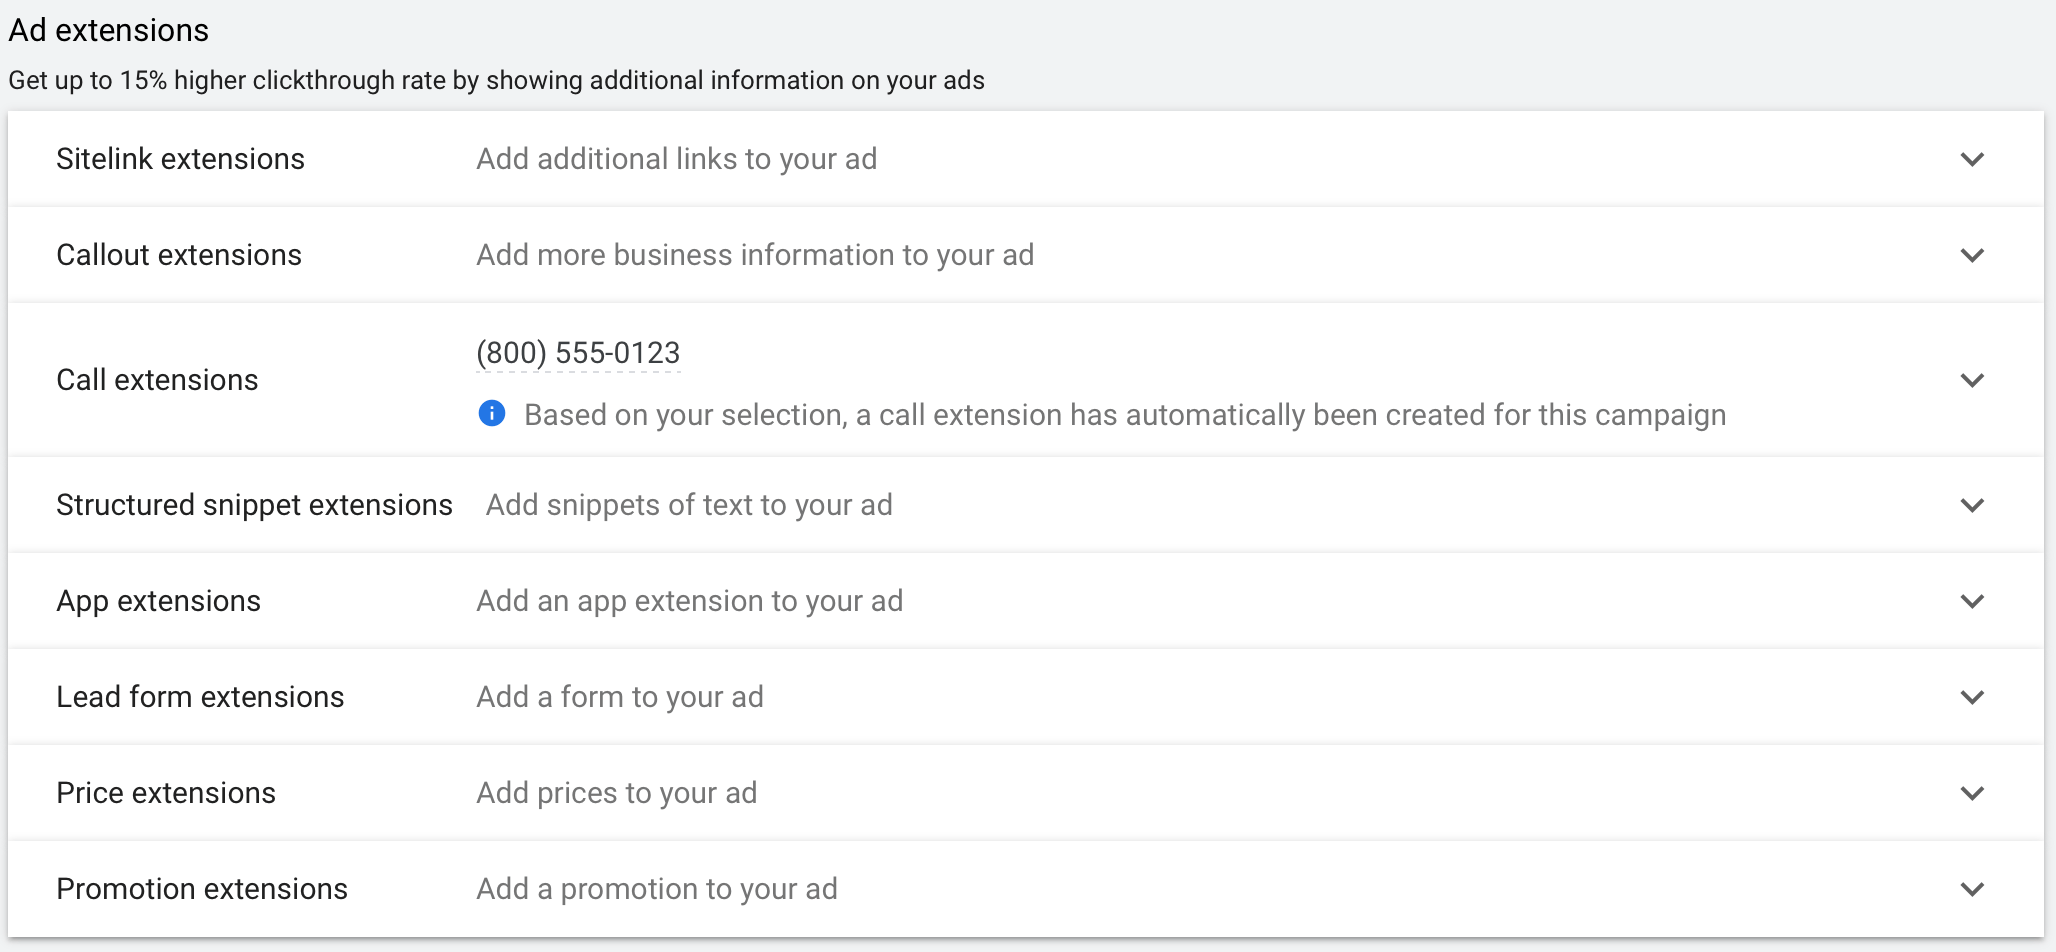Expand the Lead form extensions section
Image resolution: width=2056 pixels, height=952 pixels.
click(x=1973, y=697)
